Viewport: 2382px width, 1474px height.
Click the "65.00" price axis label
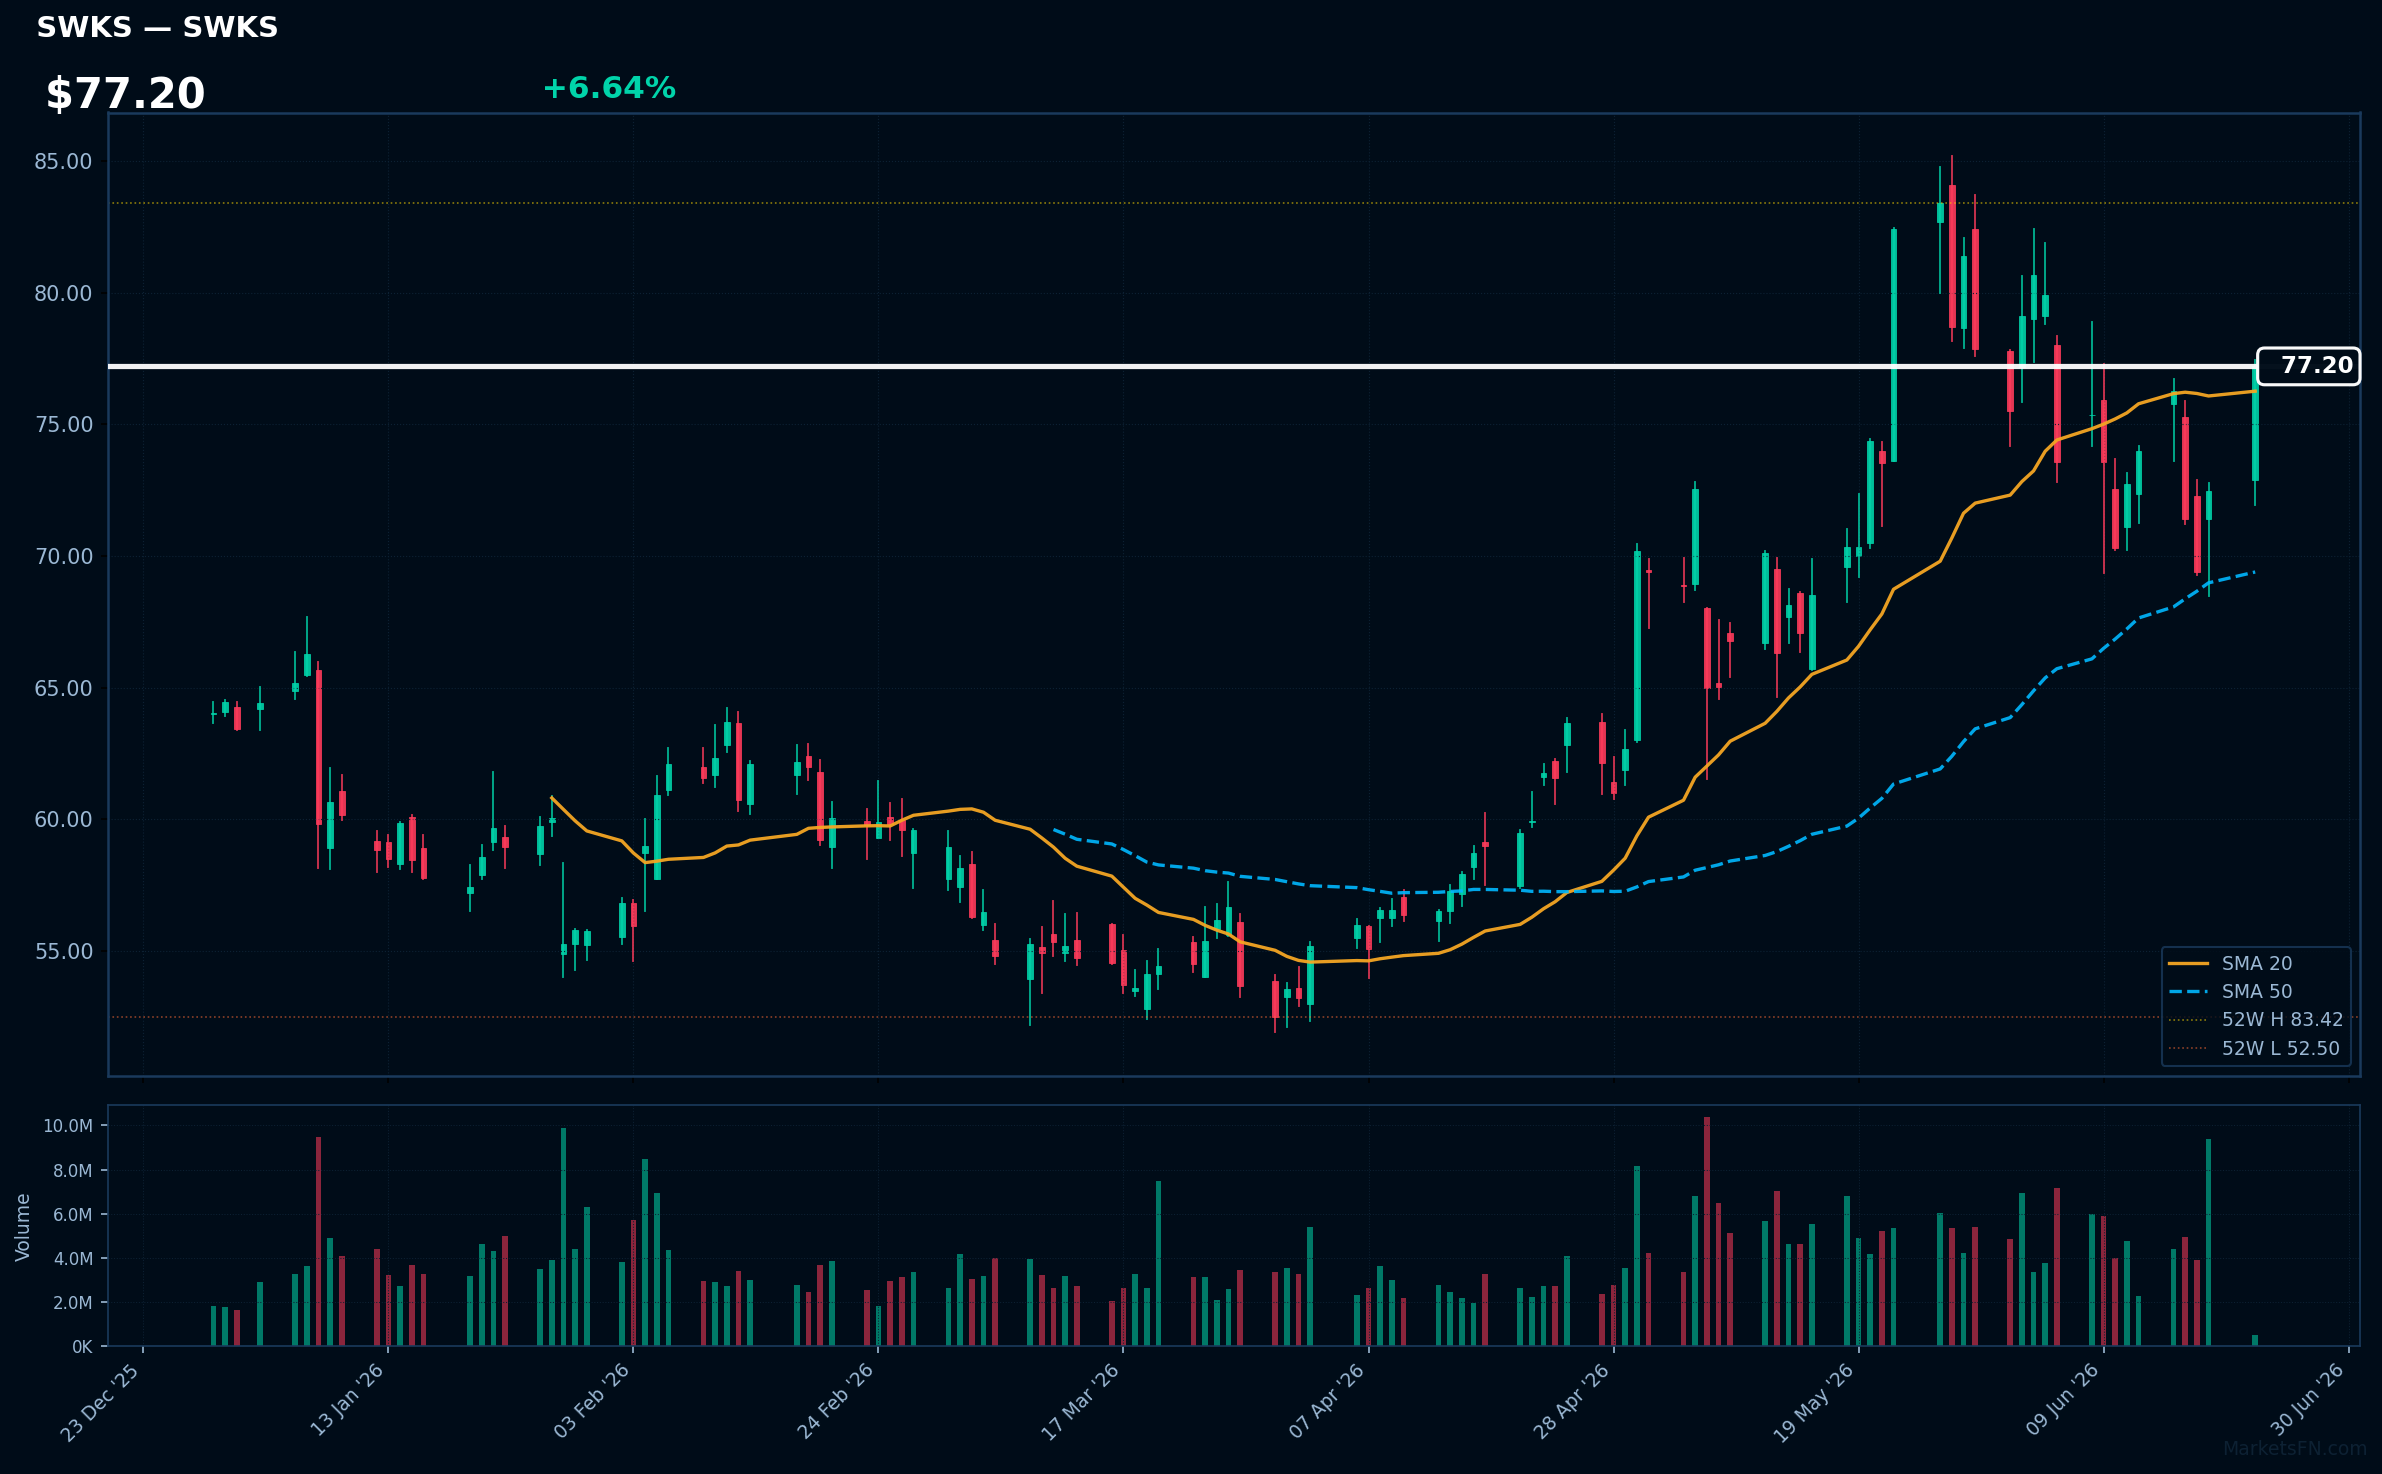[x=63, y=688]
